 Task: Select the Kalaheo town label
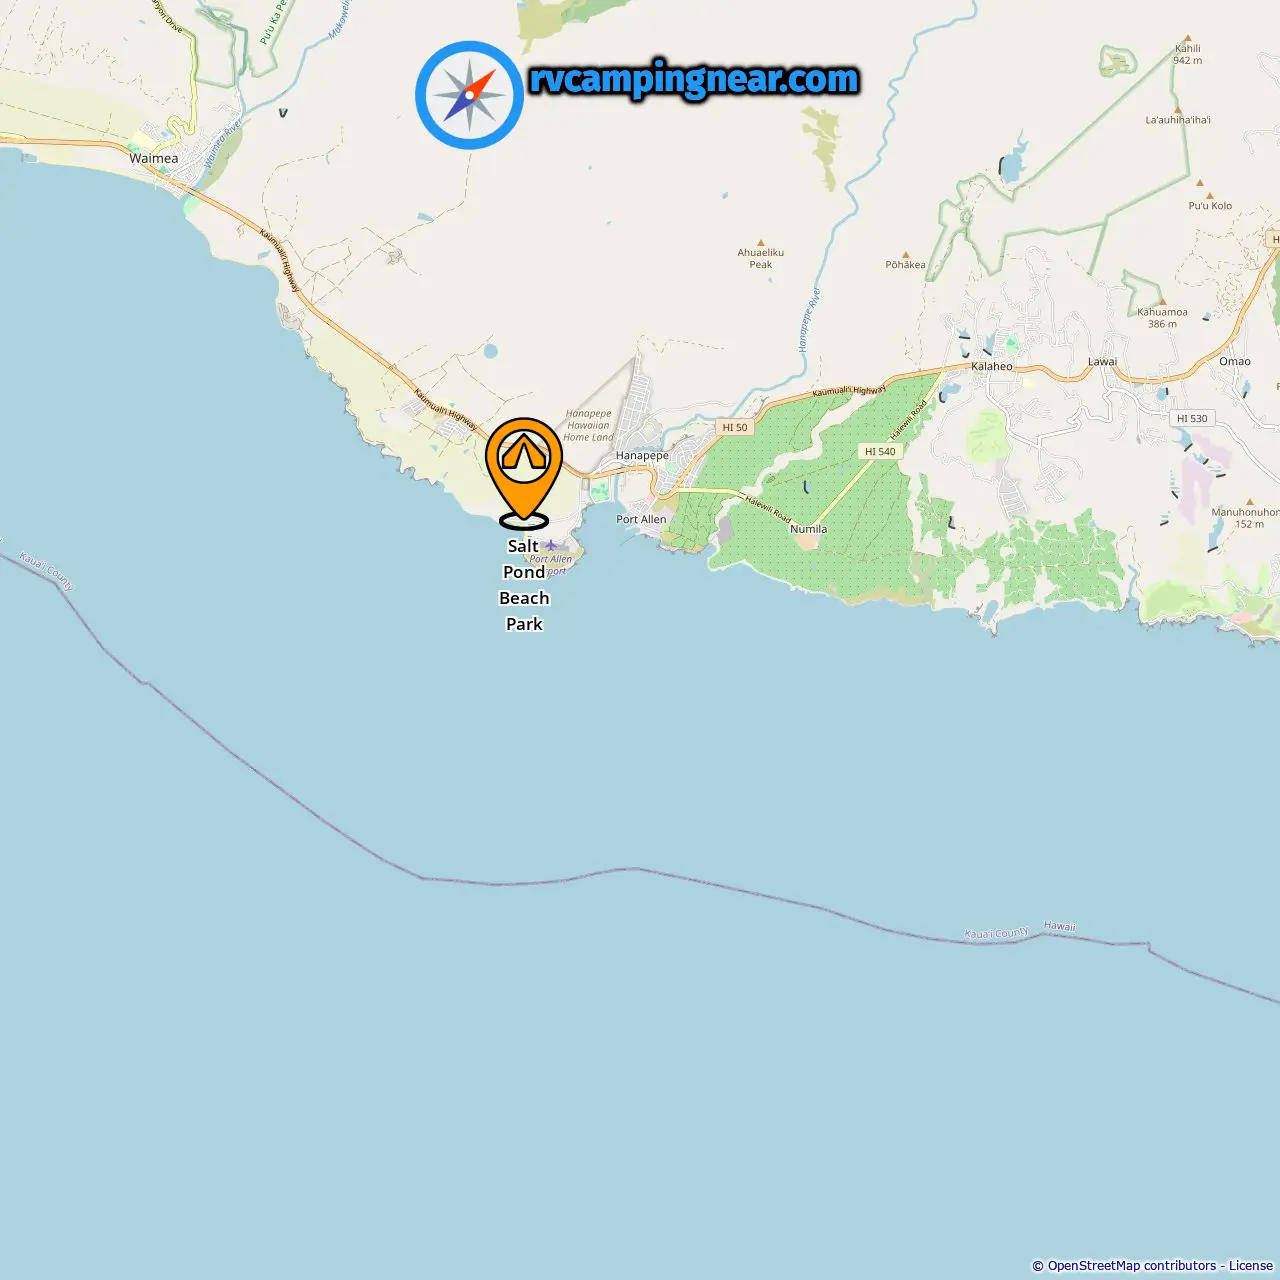coord(992,366)
